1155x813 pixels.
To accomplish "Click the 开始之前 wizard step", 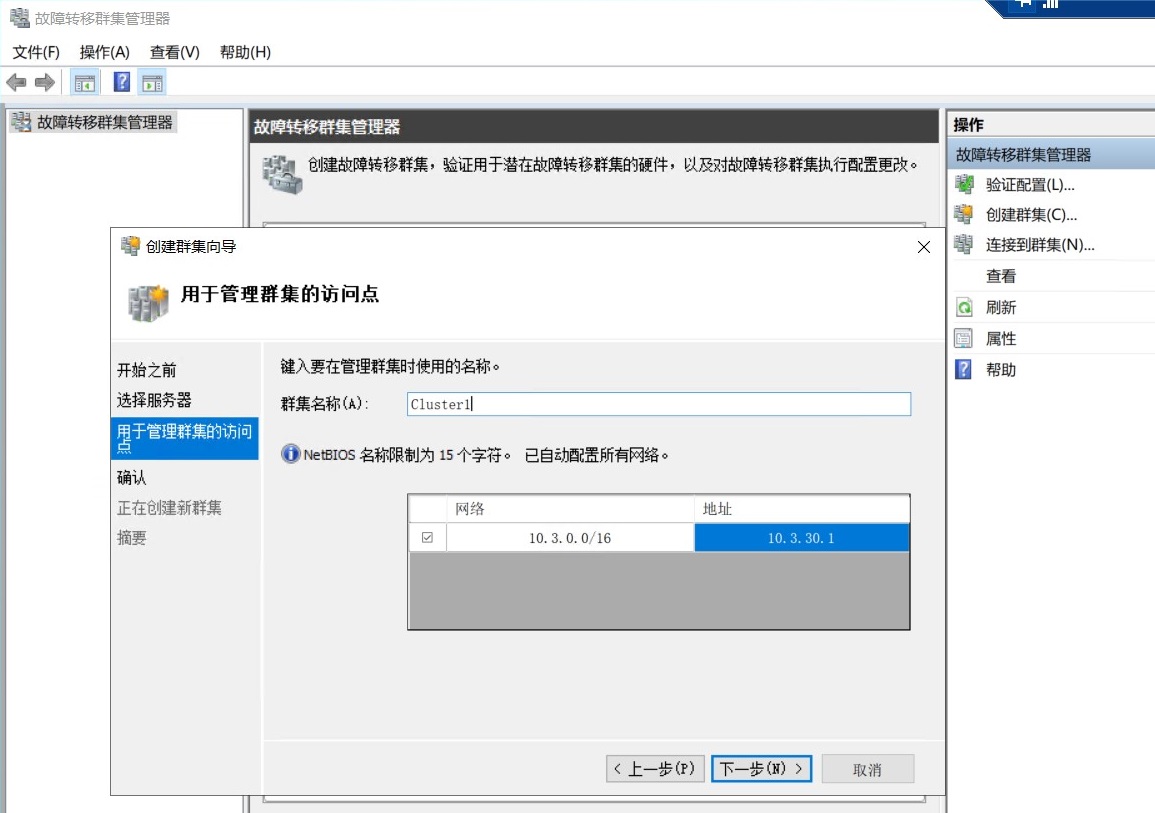I will pyautogui.click(x=147, y=370).
